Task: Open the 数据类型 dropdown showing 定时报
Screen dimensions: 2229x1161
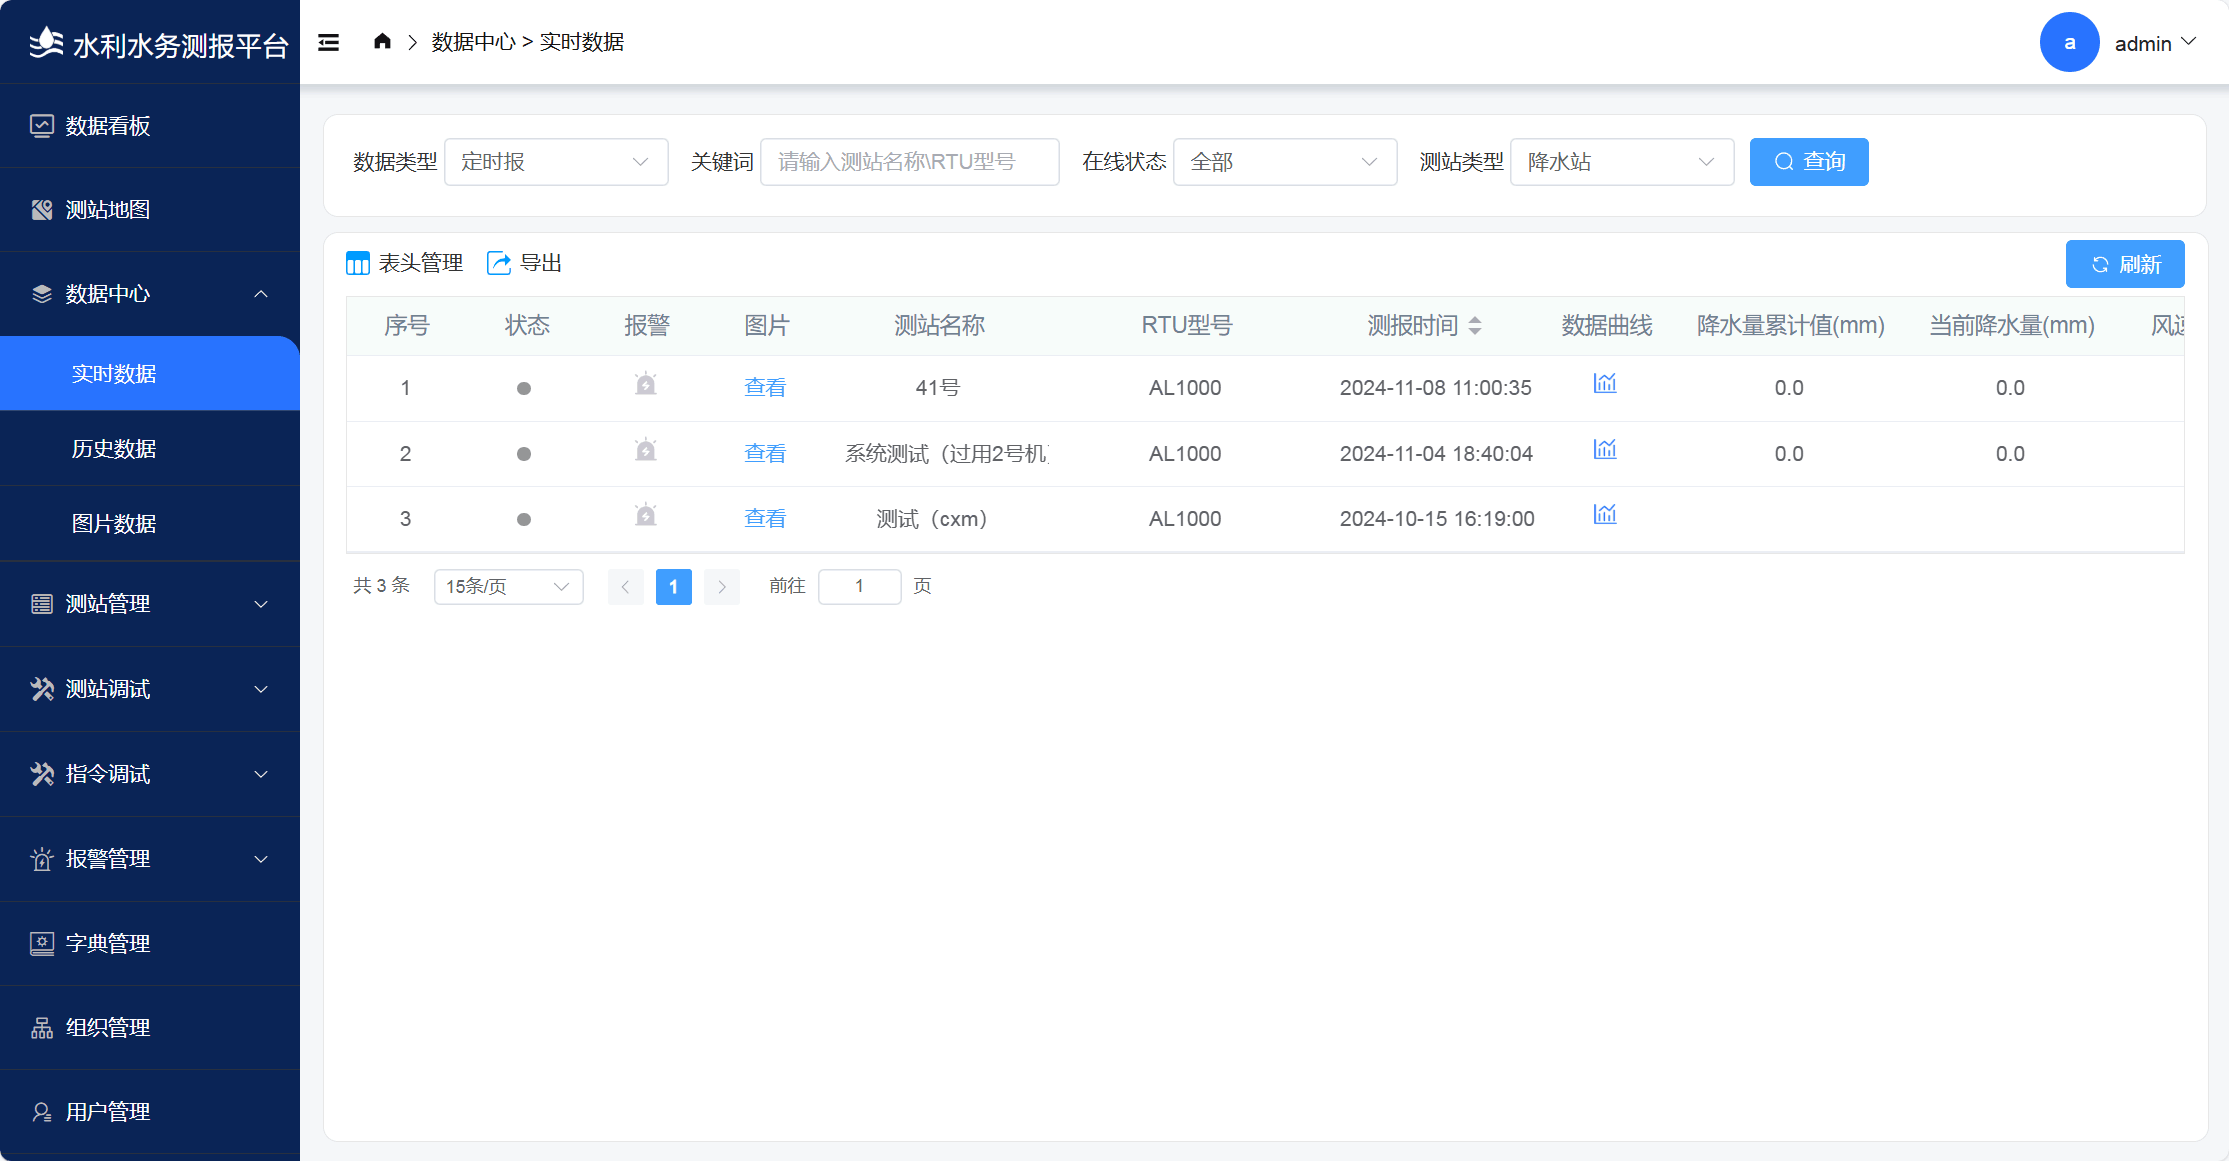Action: tap(555, 162)
